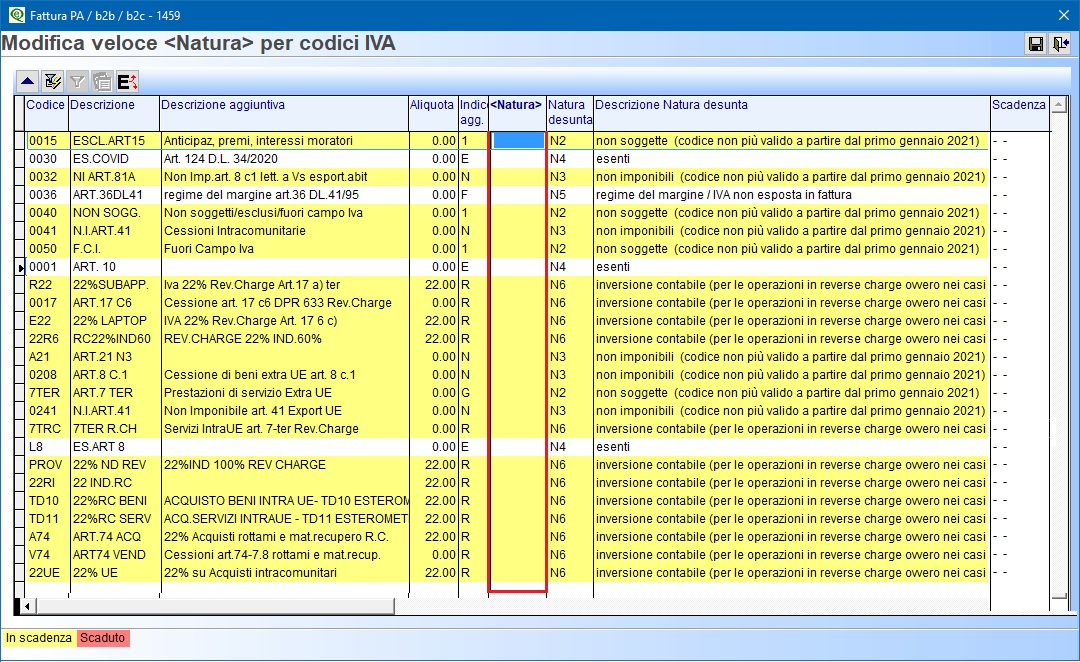
Task: Click the Natura field in the ES.COVID row
Action: point(518,158)
